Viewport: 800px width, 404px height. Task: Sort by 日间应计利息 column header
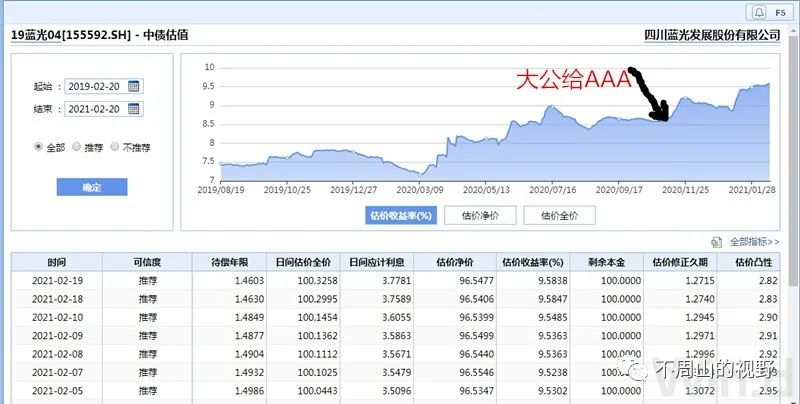click(x=377, y=262)
